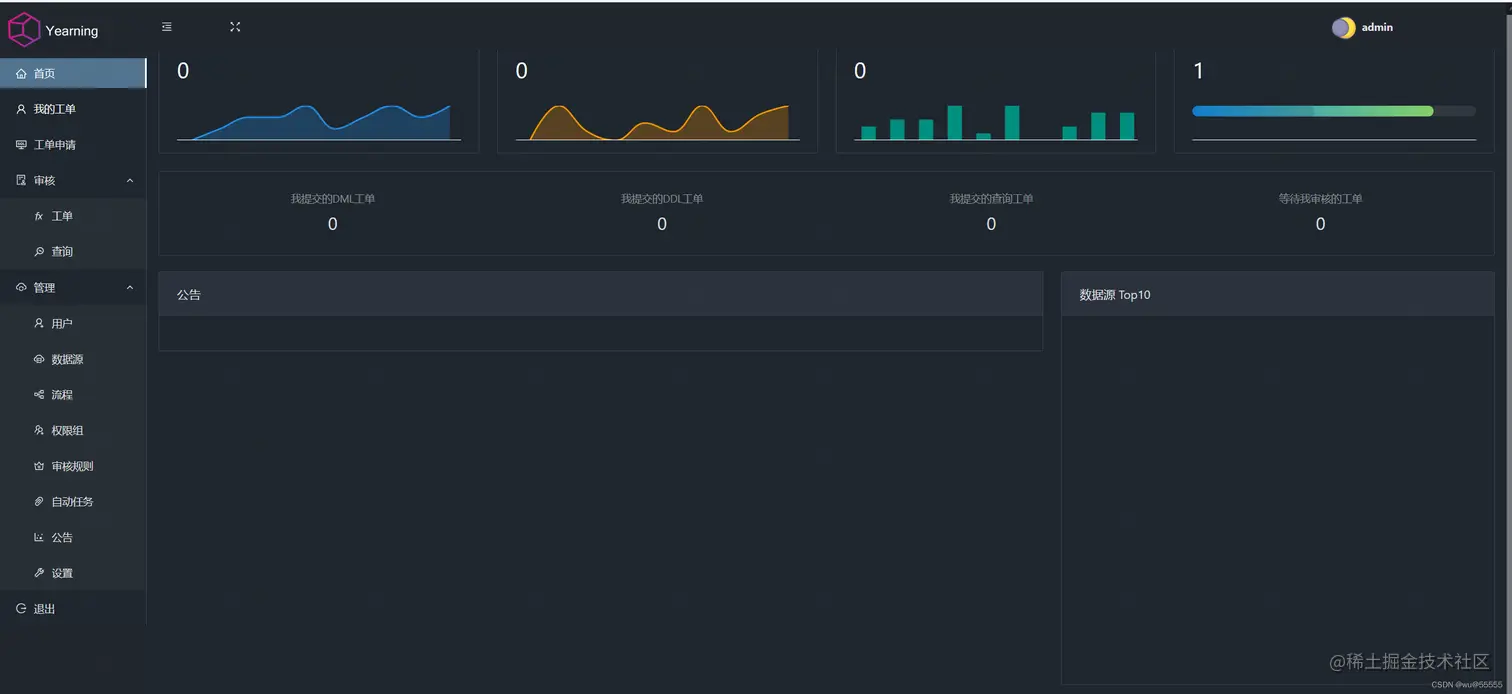This screenshot has width=1512, height=694.
Task: Click the logout icon beside 退出
Action: point(21,608)
